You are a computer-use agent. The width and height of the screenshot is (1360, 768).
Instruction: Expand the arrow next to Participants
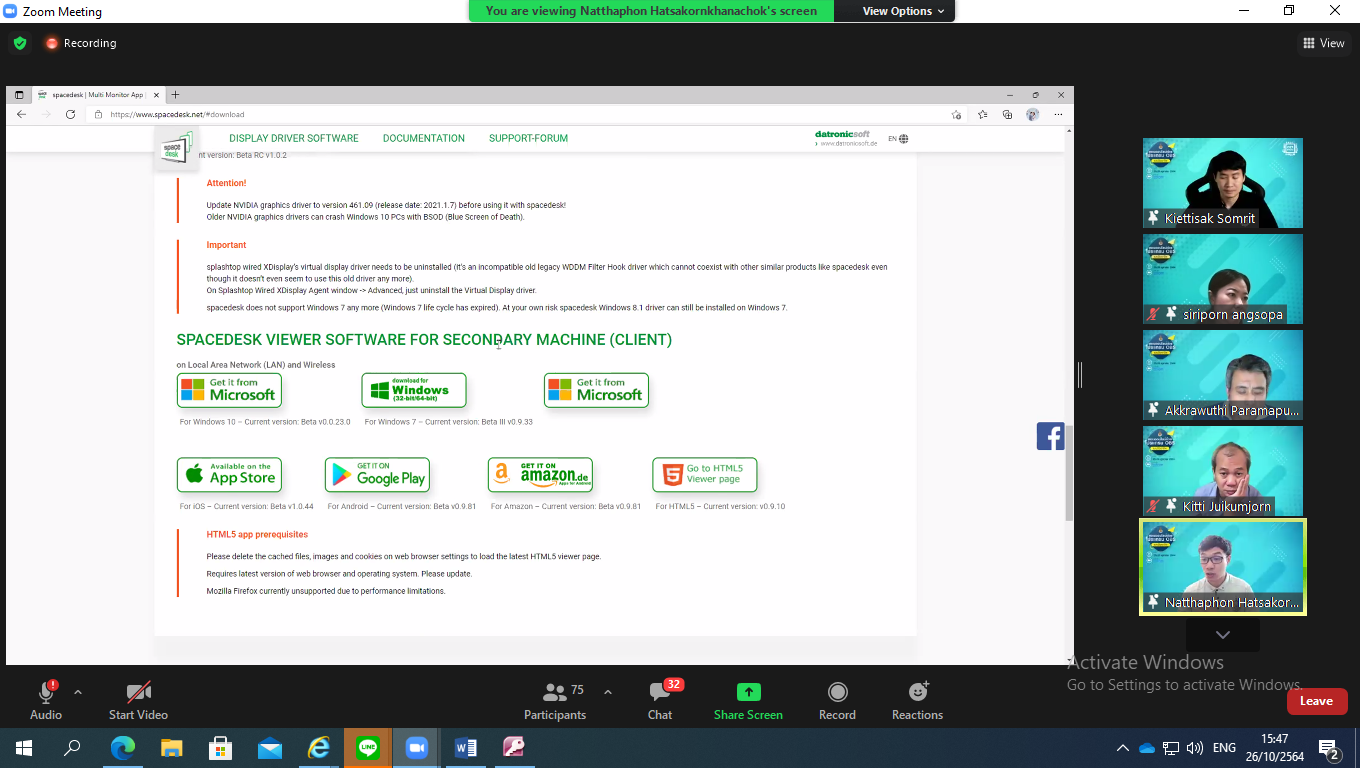(x=607, y=692)
